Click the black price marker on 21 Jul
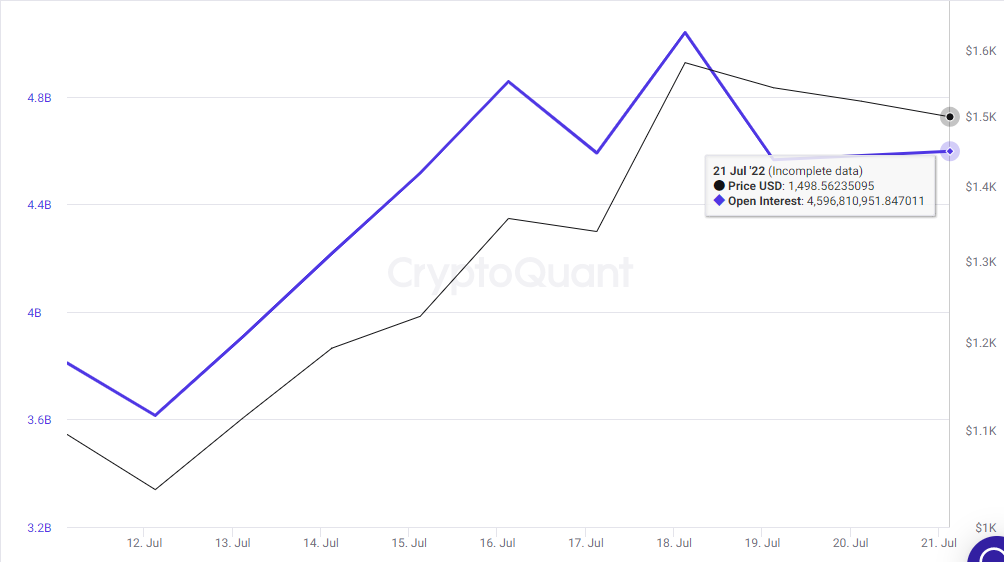Viewport: 1004px width, 562px height. (x=950, y=116)
